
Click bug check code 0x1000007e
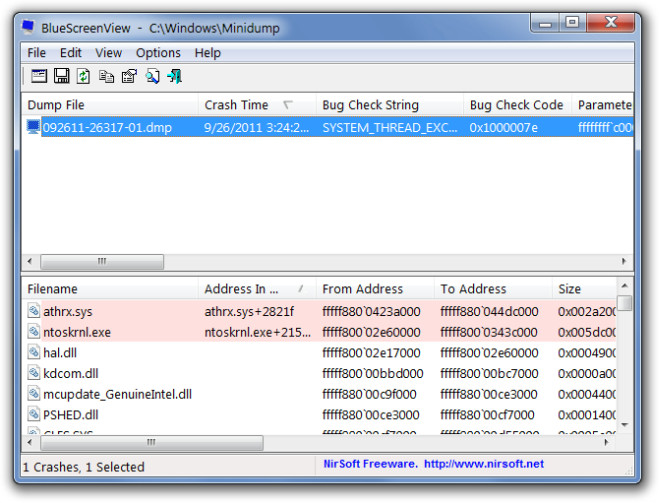pyautogui.click(x=503, y=127)
